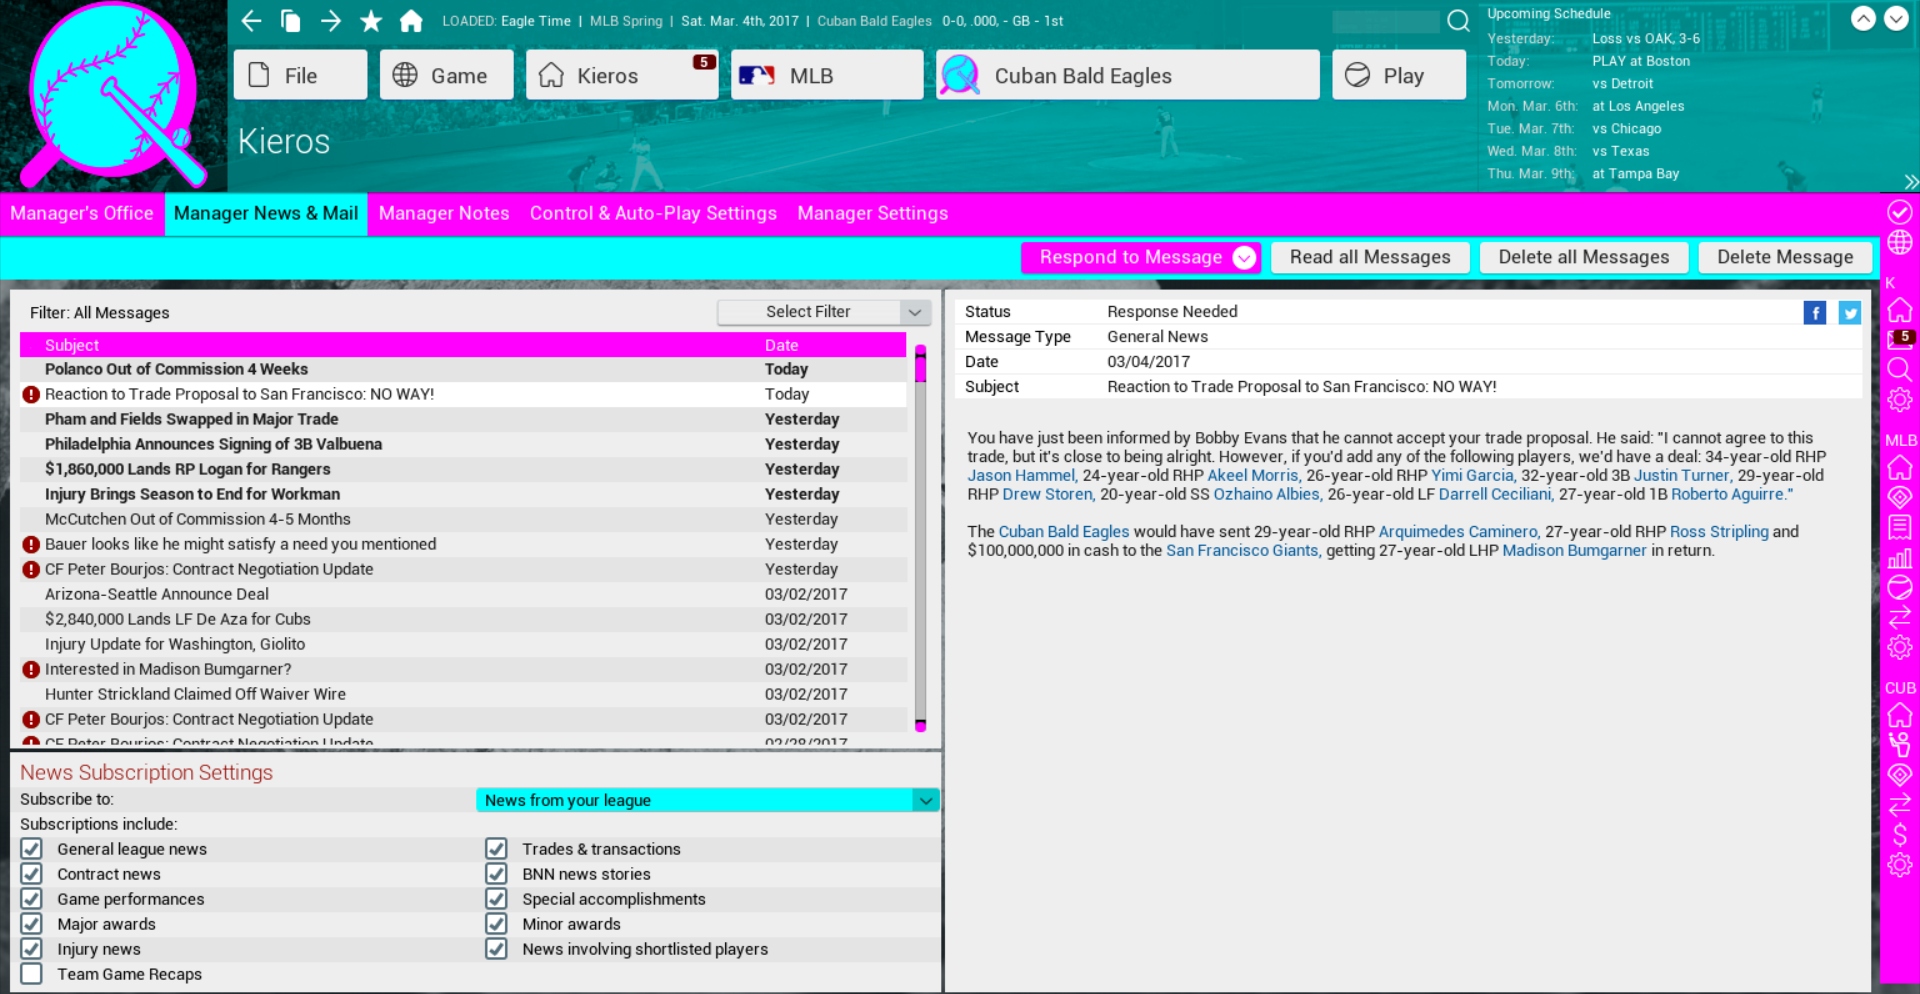Open Control & Auto-Play Settings tab
Image resolution: width=1920 pixels, height=994 pixels.
653,213
